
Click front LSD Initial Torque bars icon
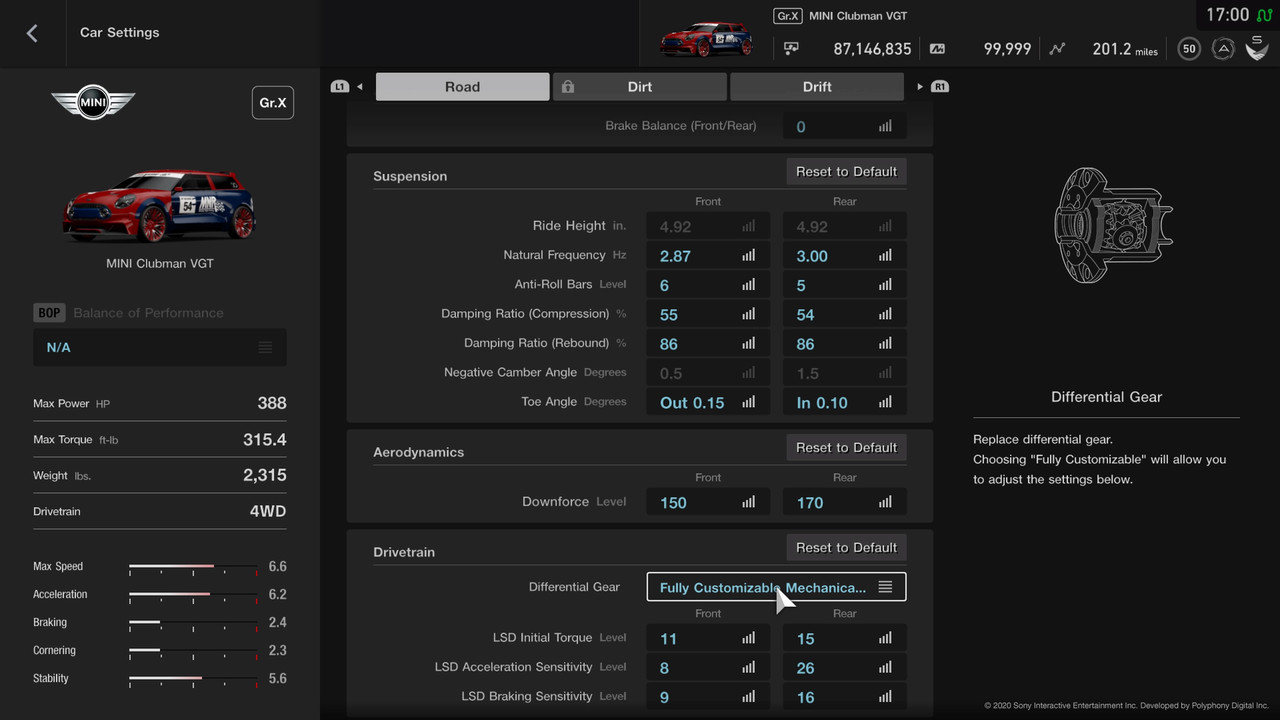coord(749,638)
